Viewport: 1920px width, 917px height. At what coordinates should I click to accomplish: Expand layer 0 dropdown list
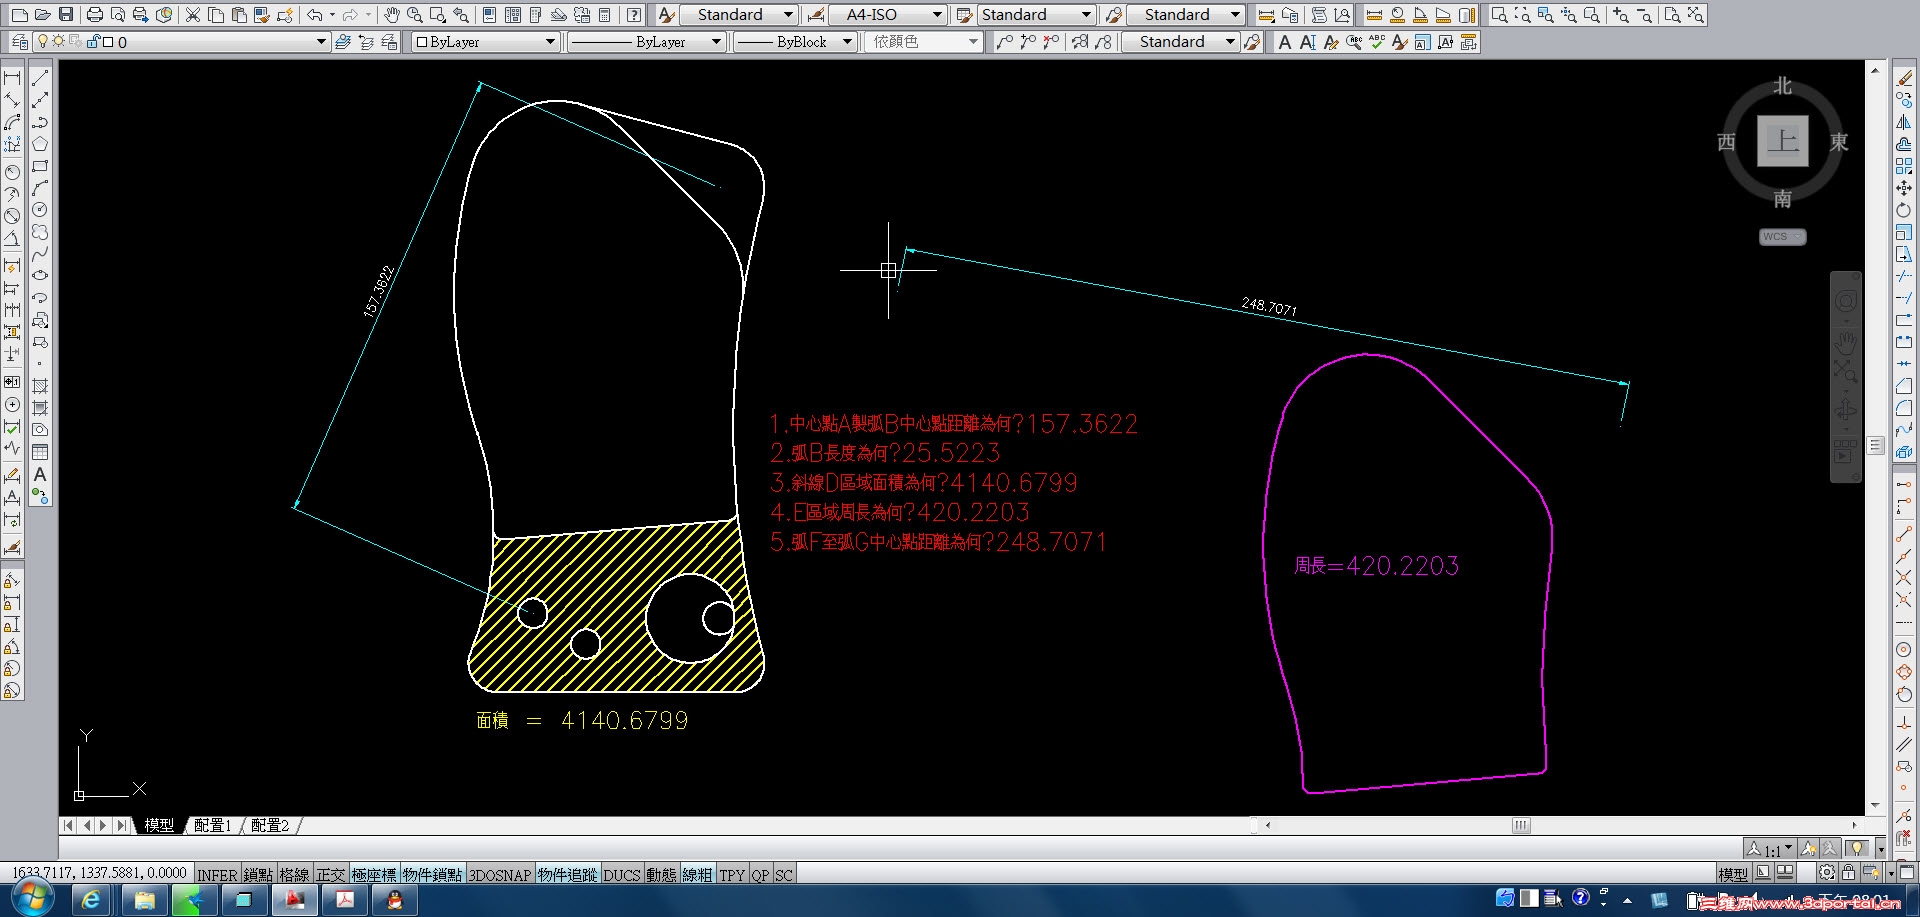(321, 42)
